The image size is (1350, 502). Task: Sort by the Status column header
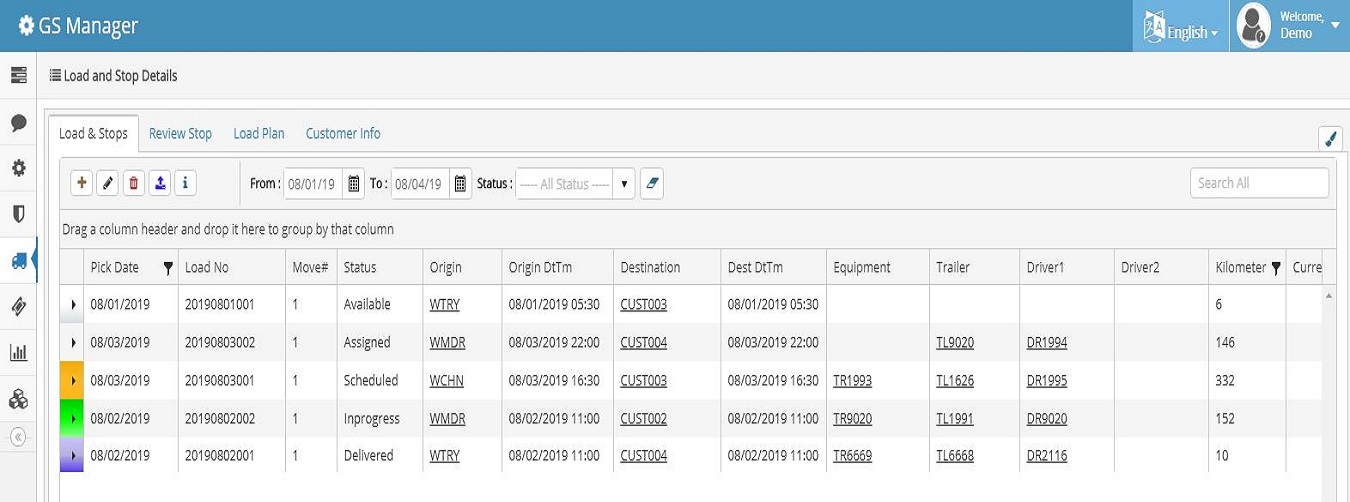360,267
